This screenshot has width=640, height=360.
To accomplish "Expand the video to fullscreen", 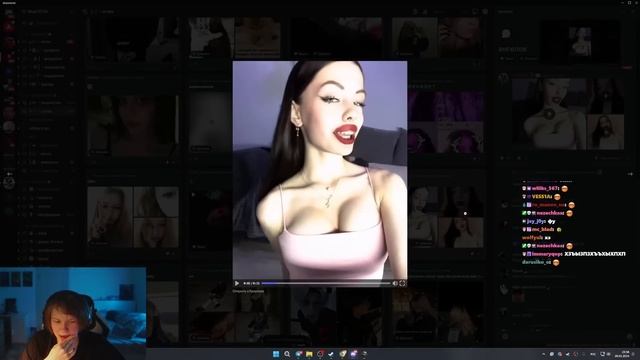I will (x=402, y=283).
